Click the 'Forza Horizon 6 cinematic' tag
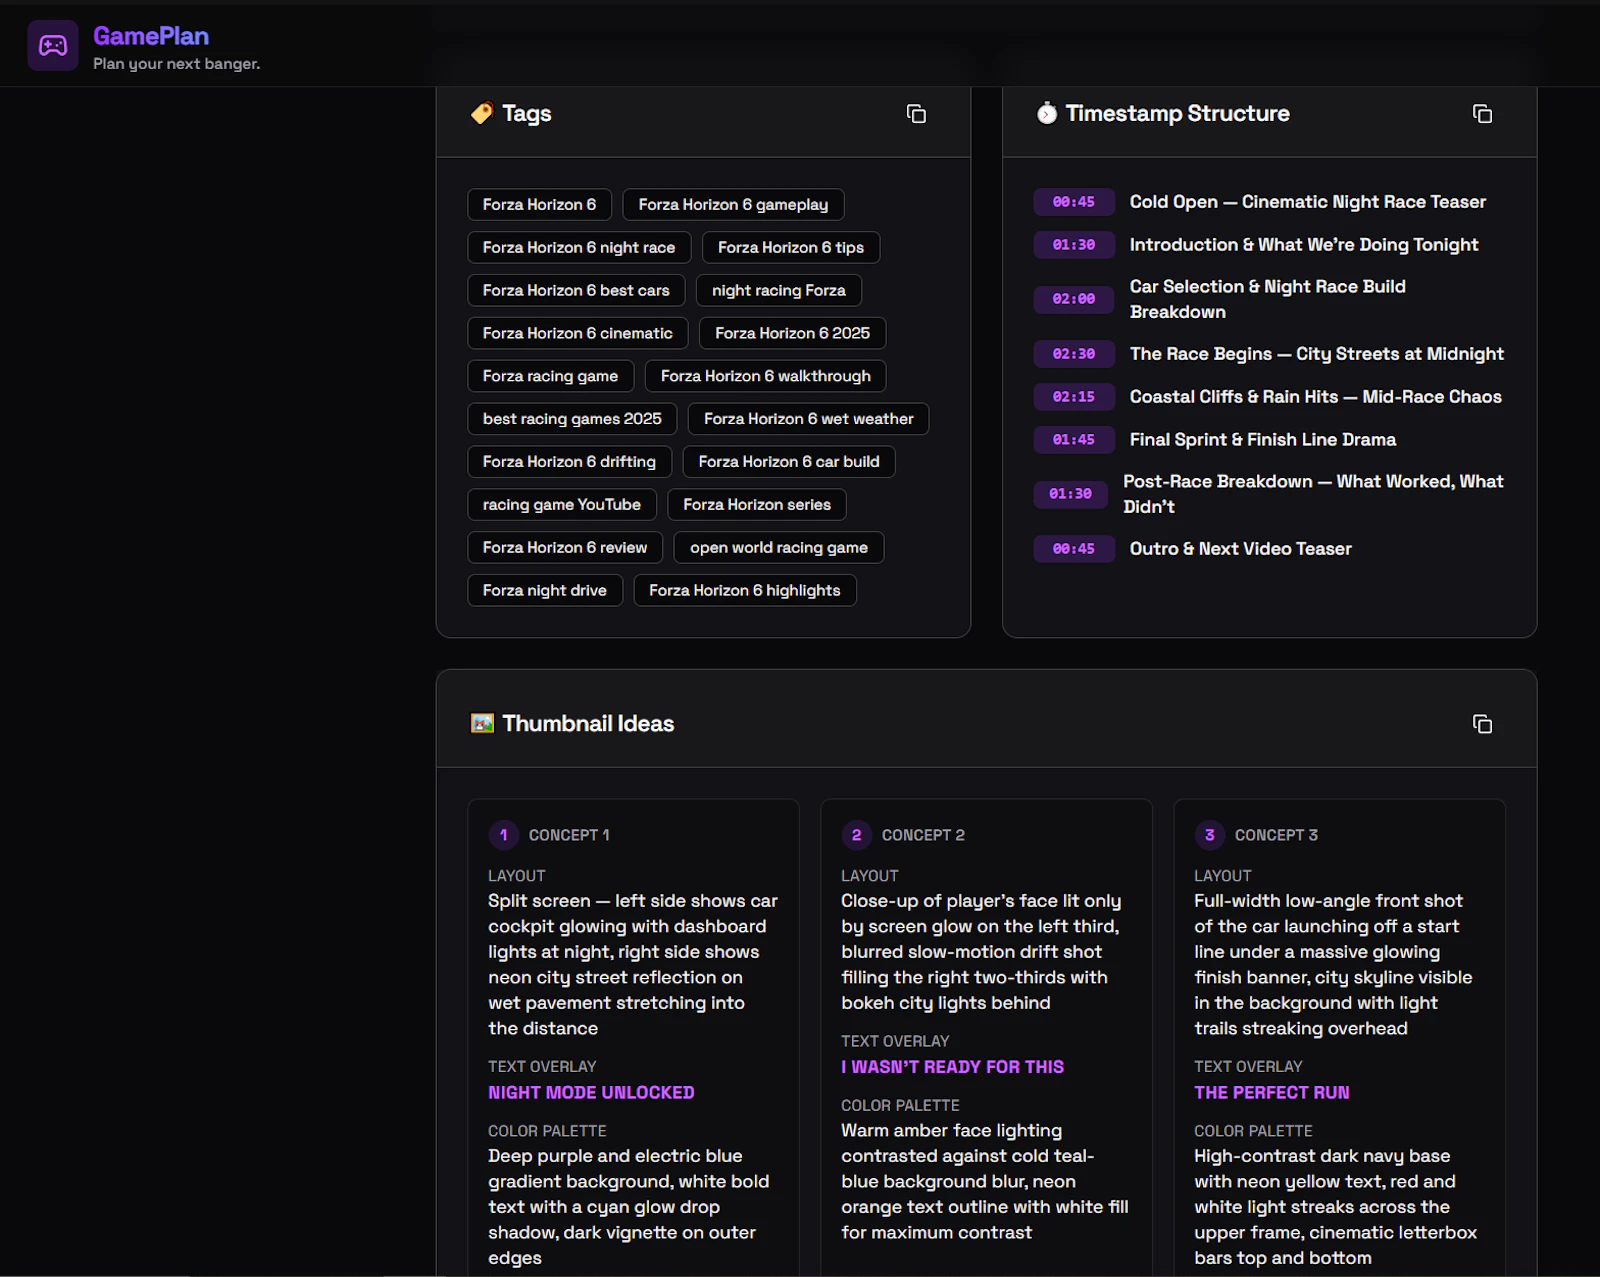The image size is (1600, 1277). (578, 334)
